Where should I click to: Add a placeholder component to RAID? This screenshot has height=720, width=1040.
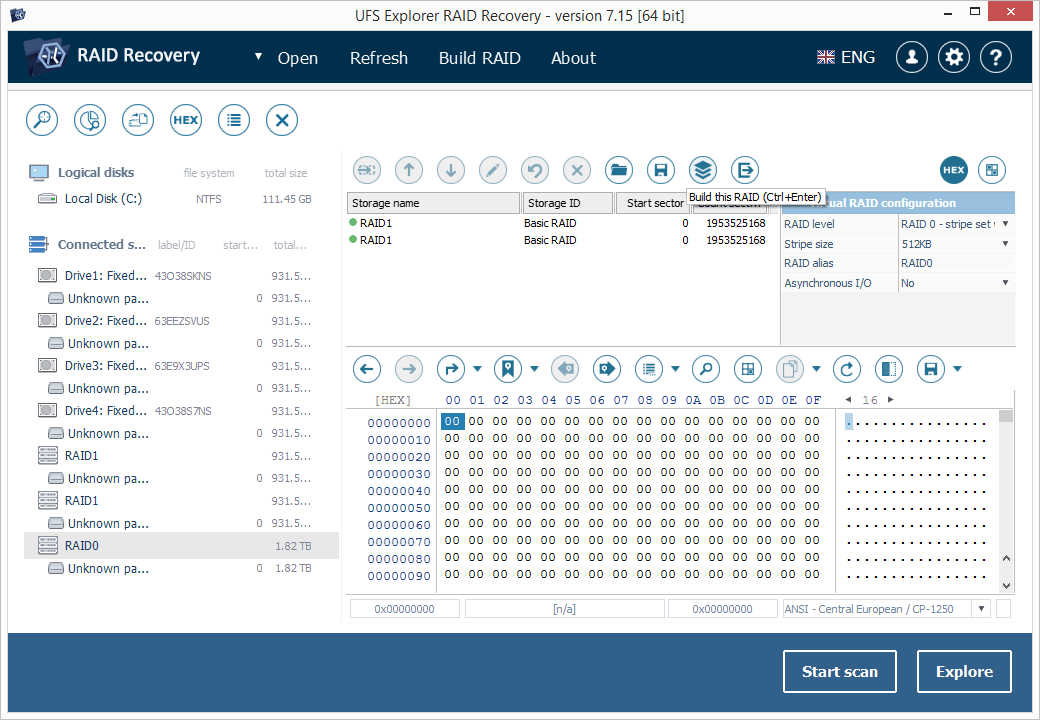coord(367,170)
